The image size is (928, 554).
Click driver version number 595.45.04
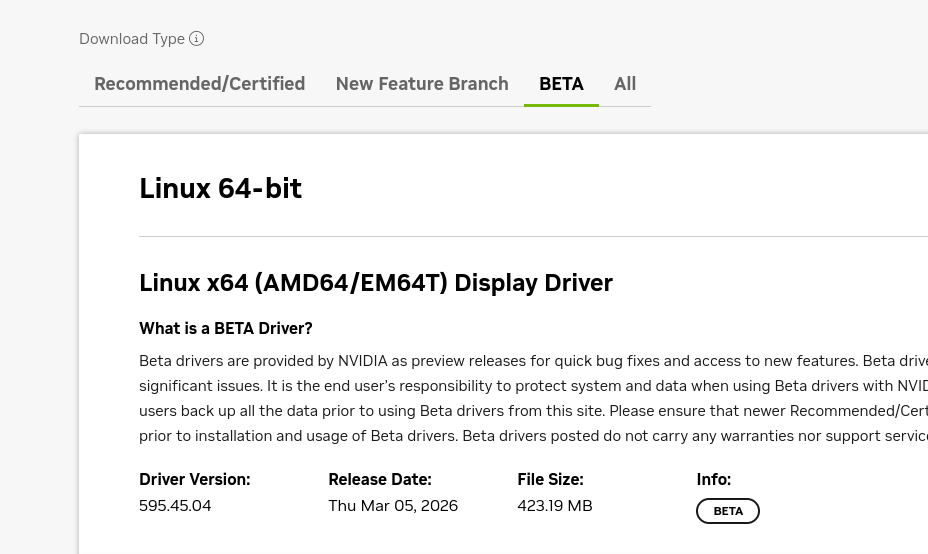175,505
